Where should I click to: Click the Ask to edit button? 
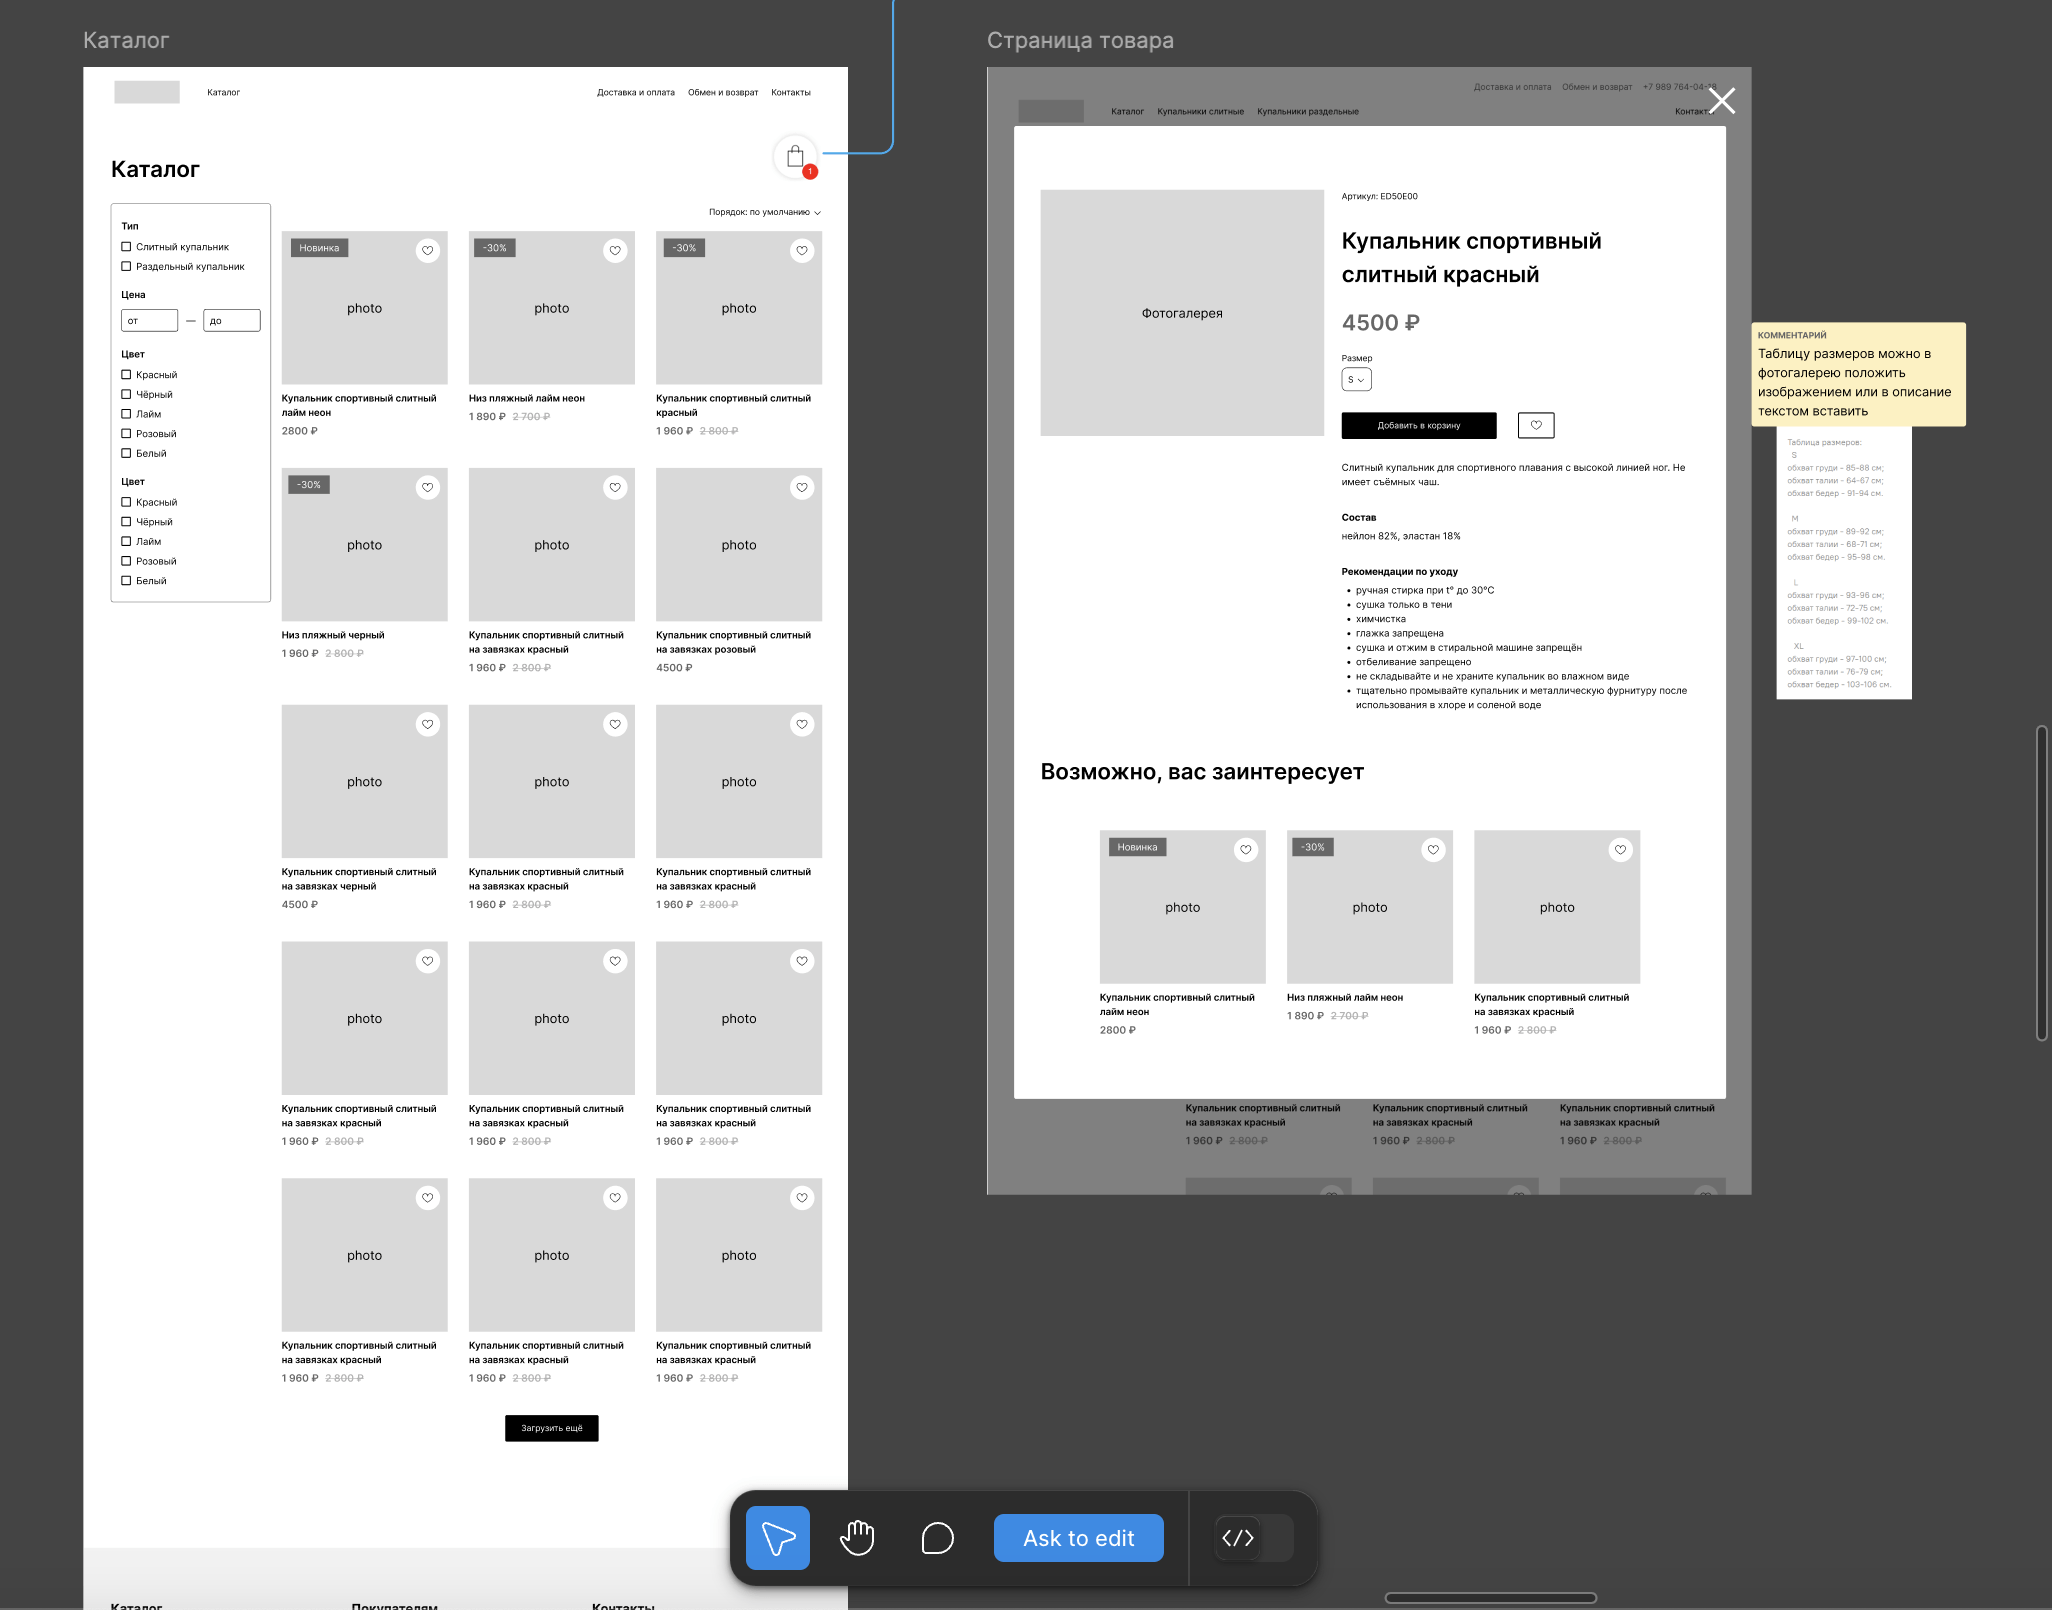(1078, 1538)
